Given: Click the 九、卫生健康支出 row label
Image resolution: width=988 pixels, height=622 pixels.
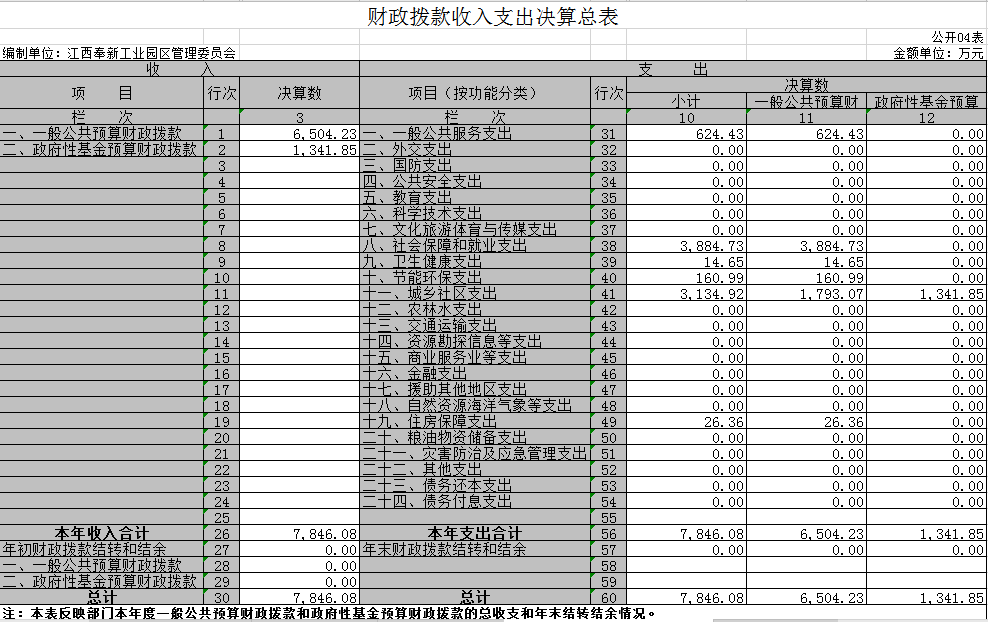Looking at the screenshot, I should [x=422, y=262].
